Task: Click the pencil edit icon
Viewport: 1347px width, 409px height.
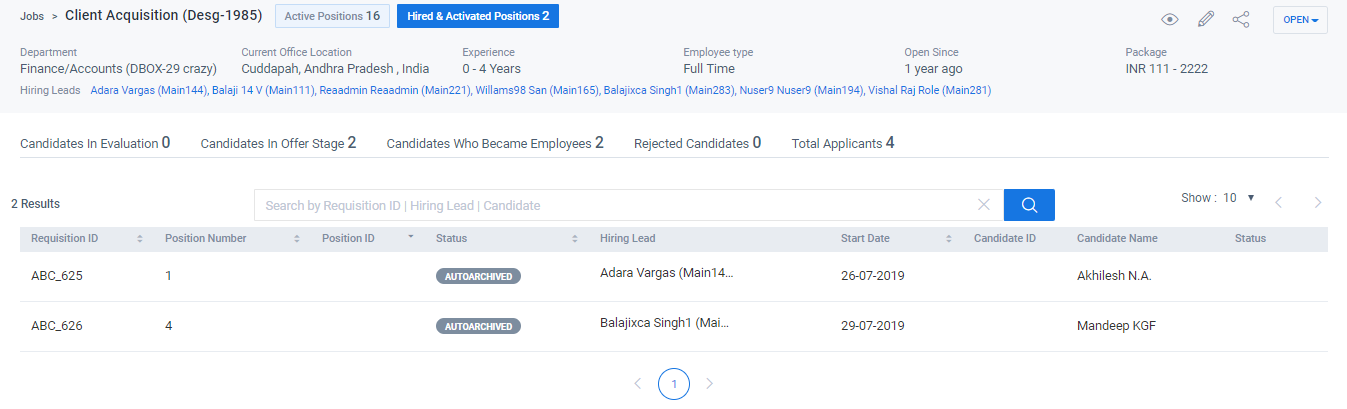Action: click(x=1206, y=20)
